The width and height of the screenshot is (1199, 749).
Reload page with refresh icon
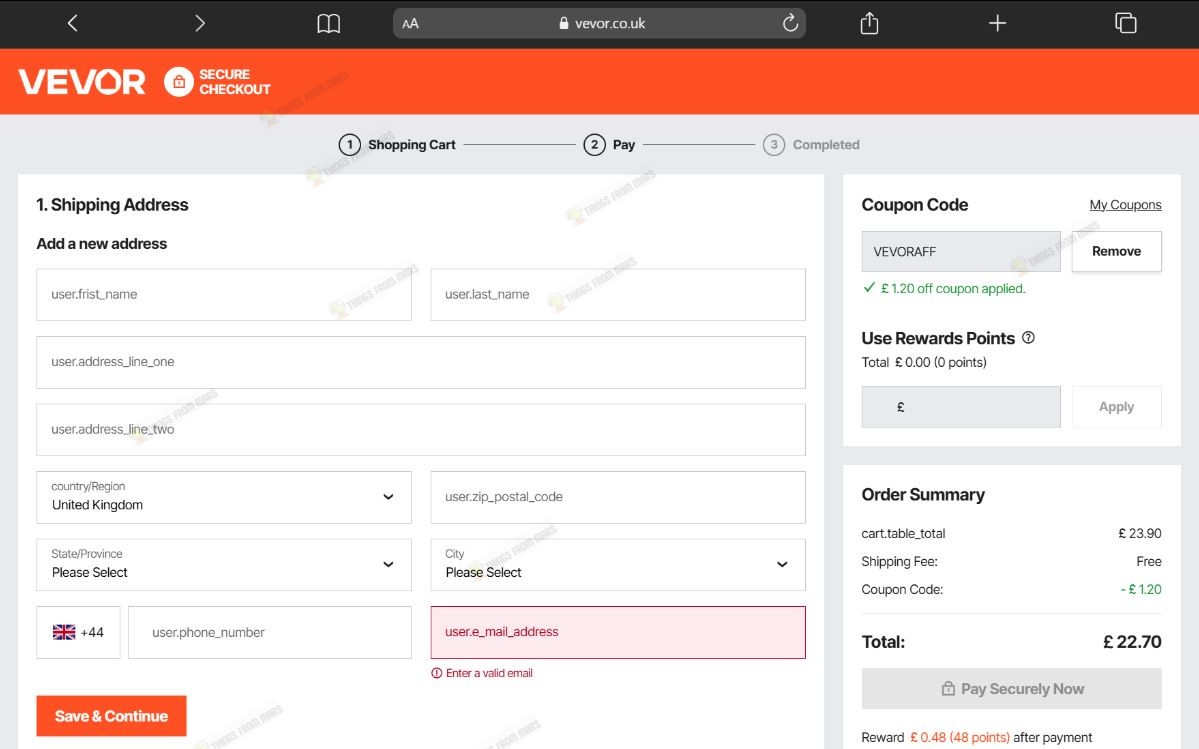click(x=790, y=23)
